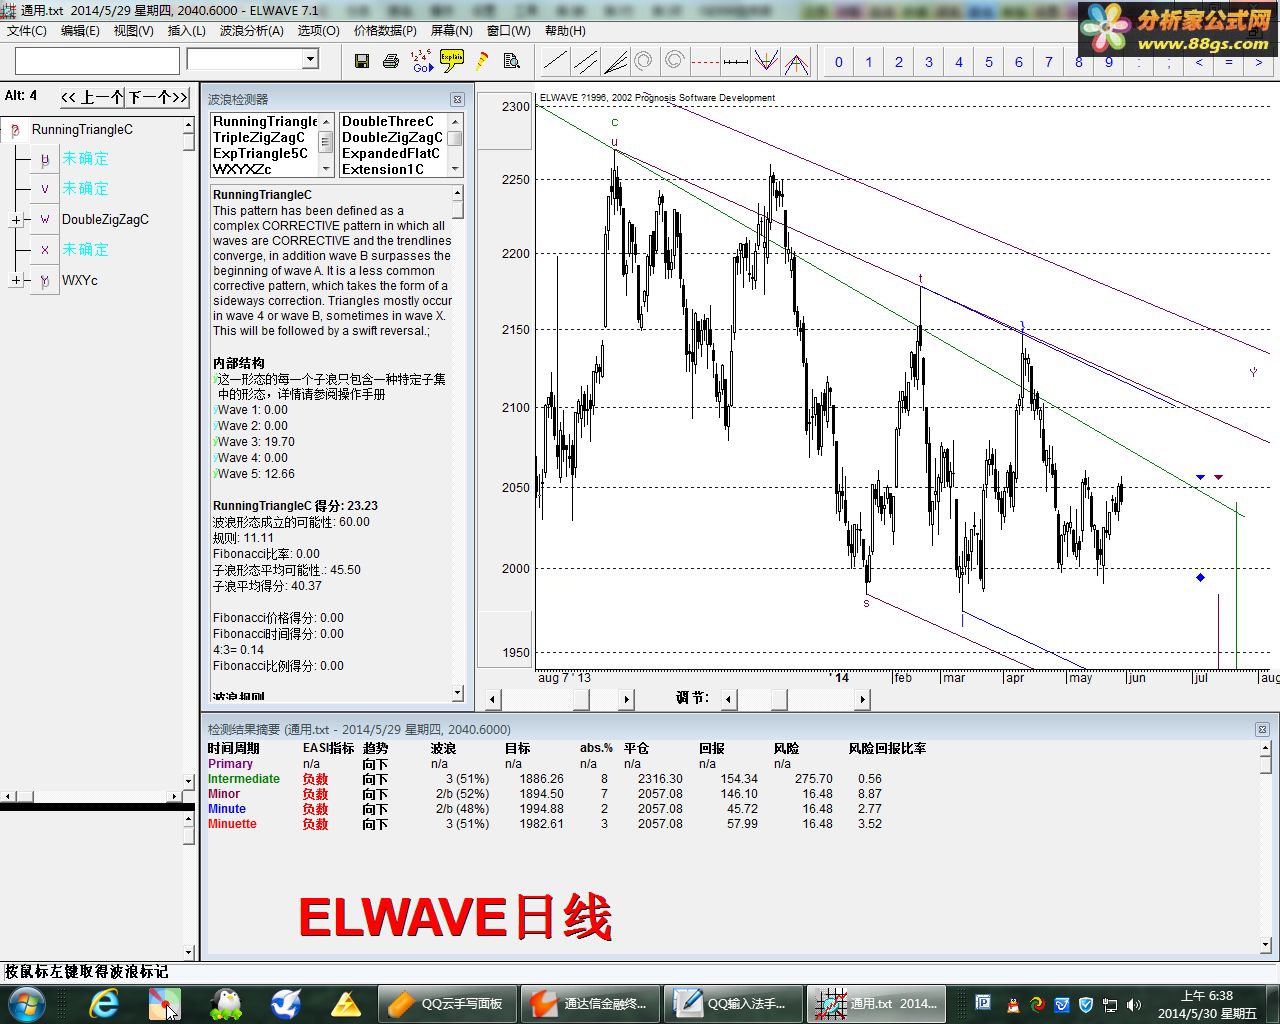The width and height of the screenshot is (1280, 1024).
Task: Select the parallel channel lines tool
Action: 585,61
